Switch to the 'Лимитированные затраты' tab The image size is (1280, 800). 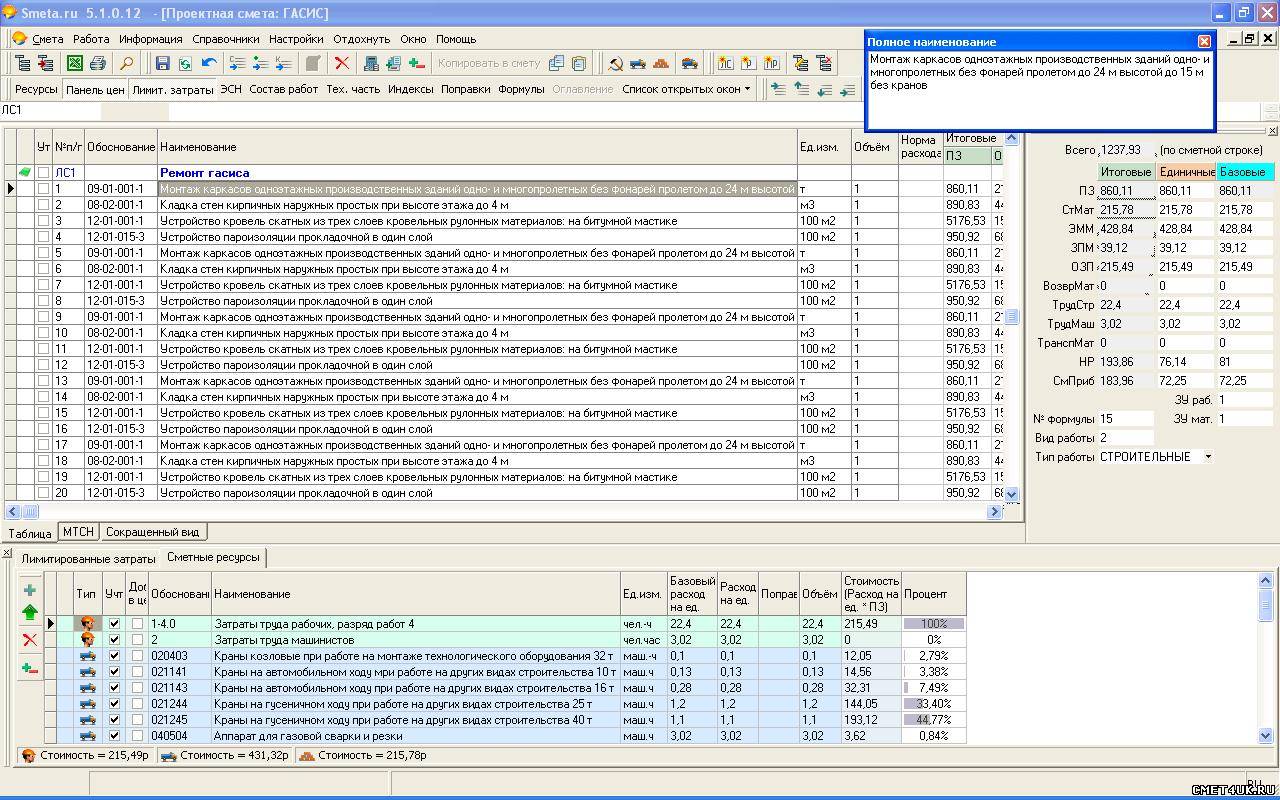[x=88, y=559]
